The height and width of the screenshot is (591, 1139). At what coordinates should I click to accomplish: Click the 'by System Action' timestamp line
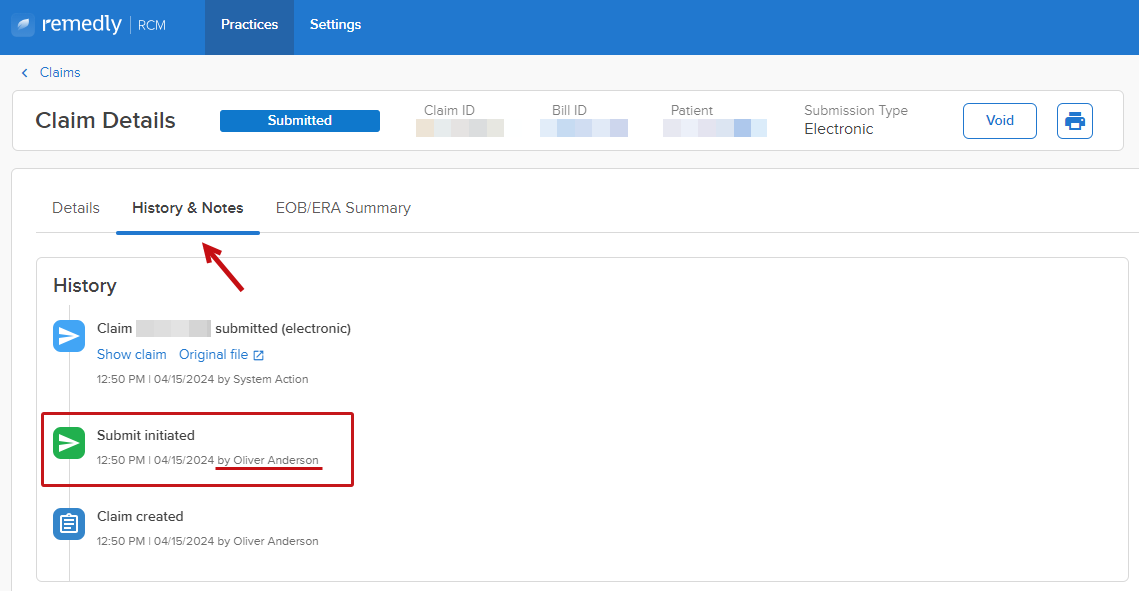[202, 379]
